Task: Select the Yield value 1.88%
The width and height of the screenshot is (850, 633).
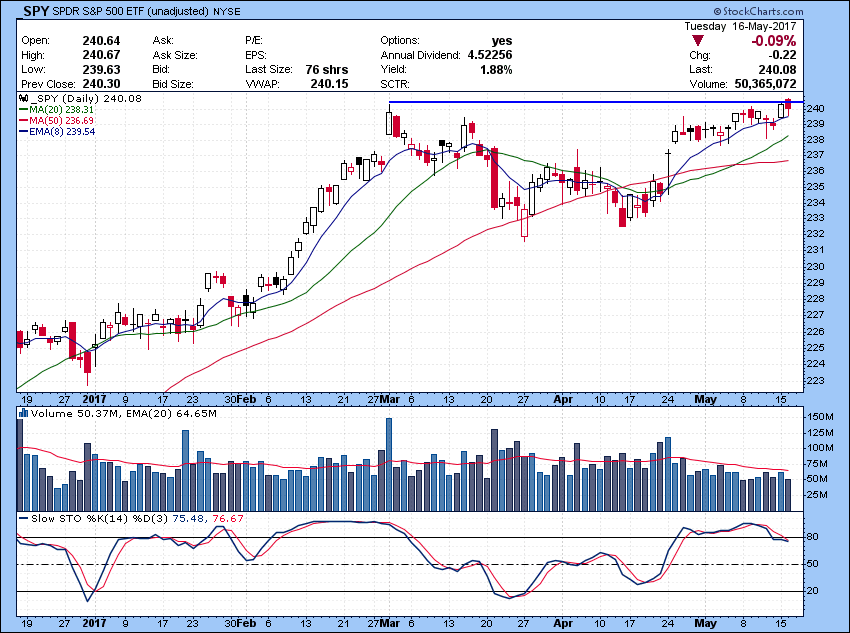Action: (x=497, y=69)
